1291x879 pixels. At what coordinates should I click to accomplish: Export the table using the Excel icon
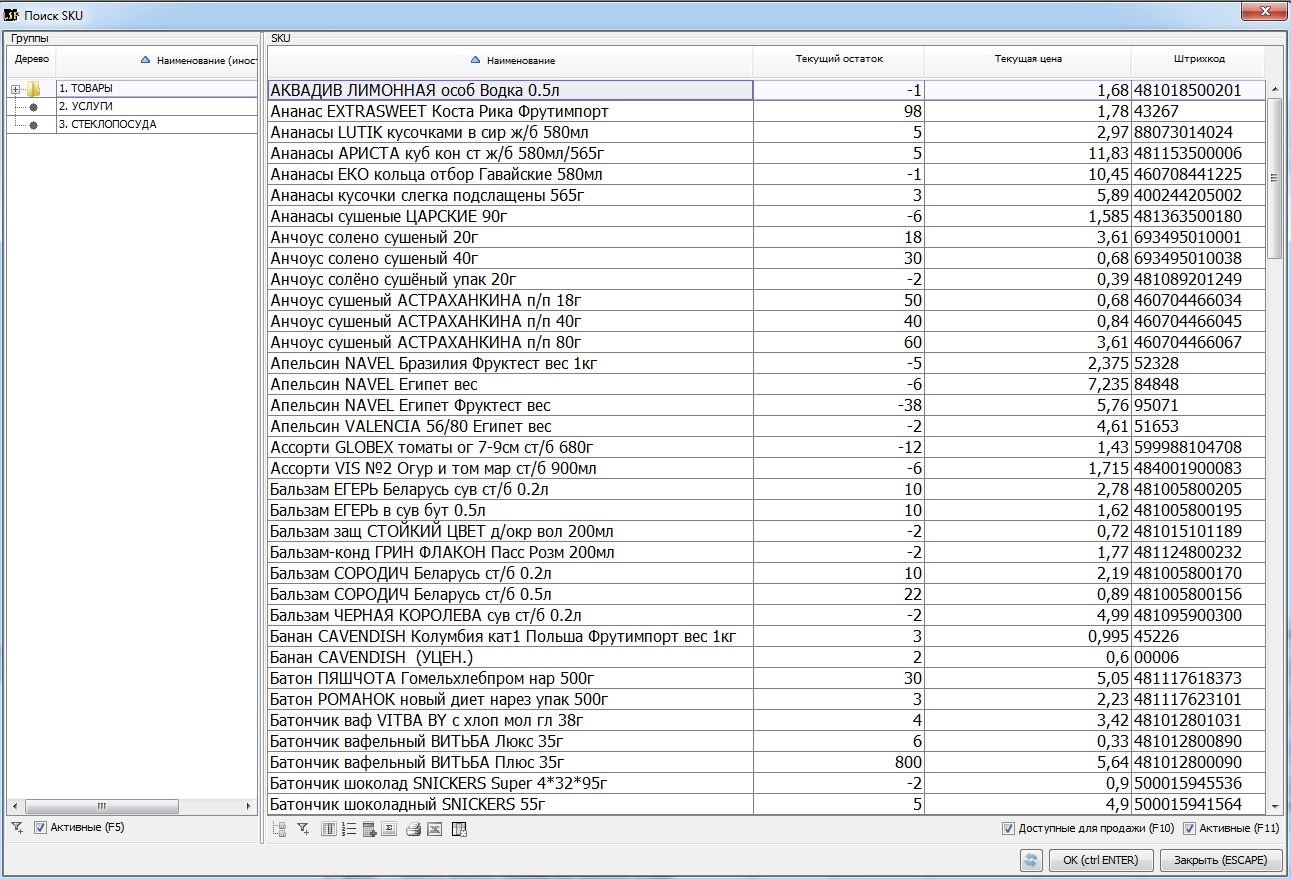[434, 829]
